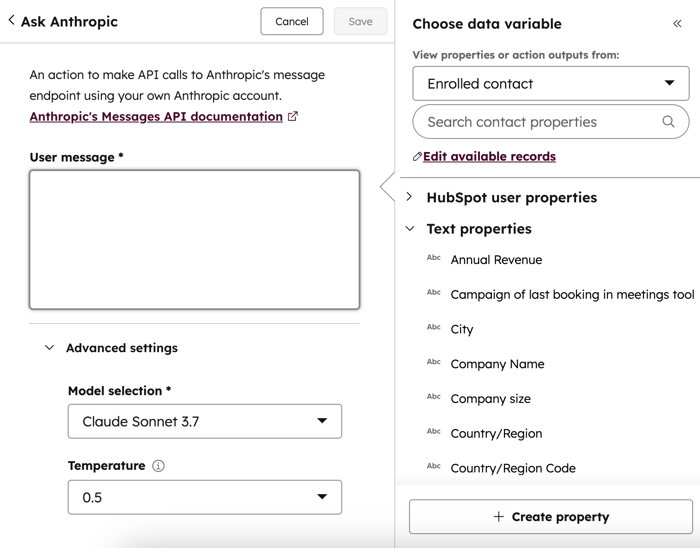Collapse the Advanced settings section

click(x=50, y=348)
